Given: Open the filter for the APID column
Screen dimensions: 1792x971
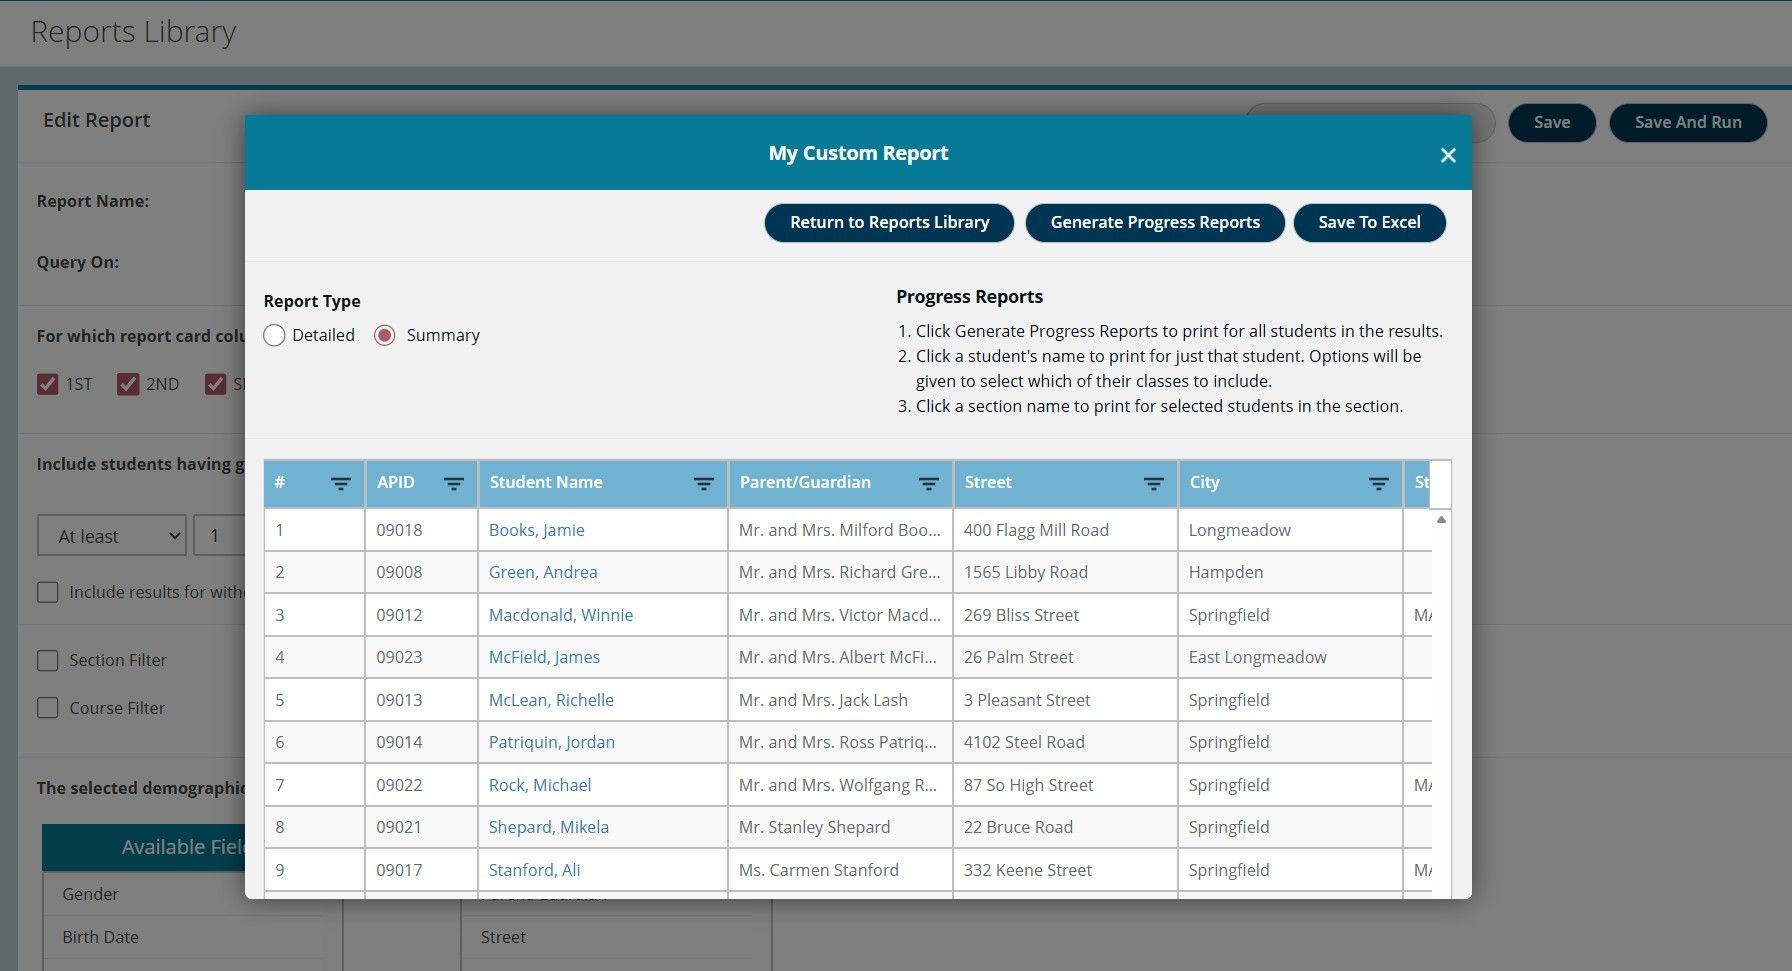Looking at the screenshot, I should click(454, 484).
